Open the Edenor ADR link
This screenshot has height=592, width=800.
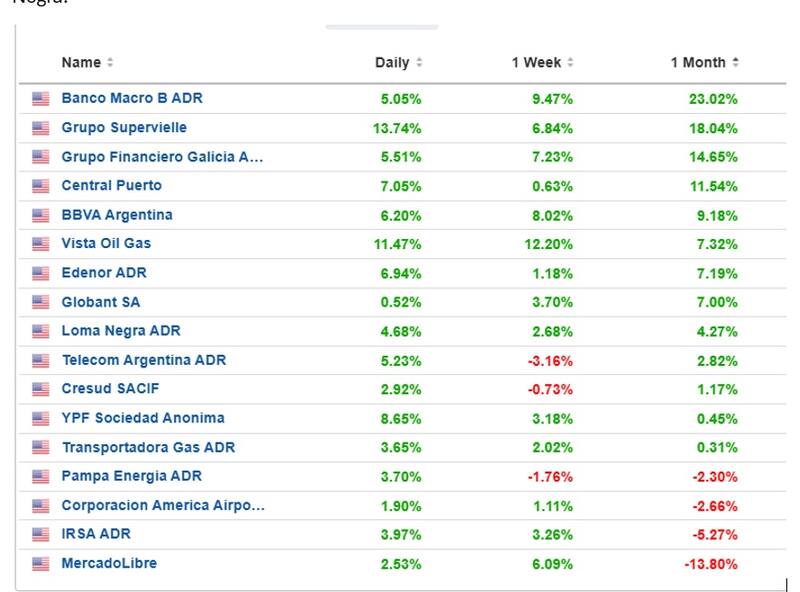pos(104,273)
